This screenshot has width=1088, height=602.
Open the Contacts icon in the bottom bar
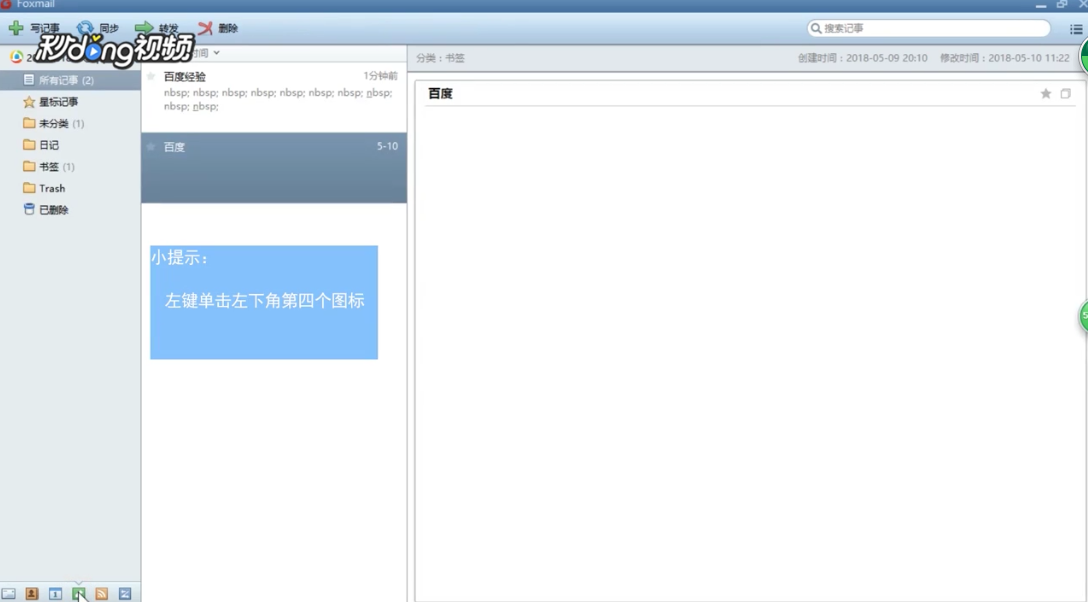(31, 593)
